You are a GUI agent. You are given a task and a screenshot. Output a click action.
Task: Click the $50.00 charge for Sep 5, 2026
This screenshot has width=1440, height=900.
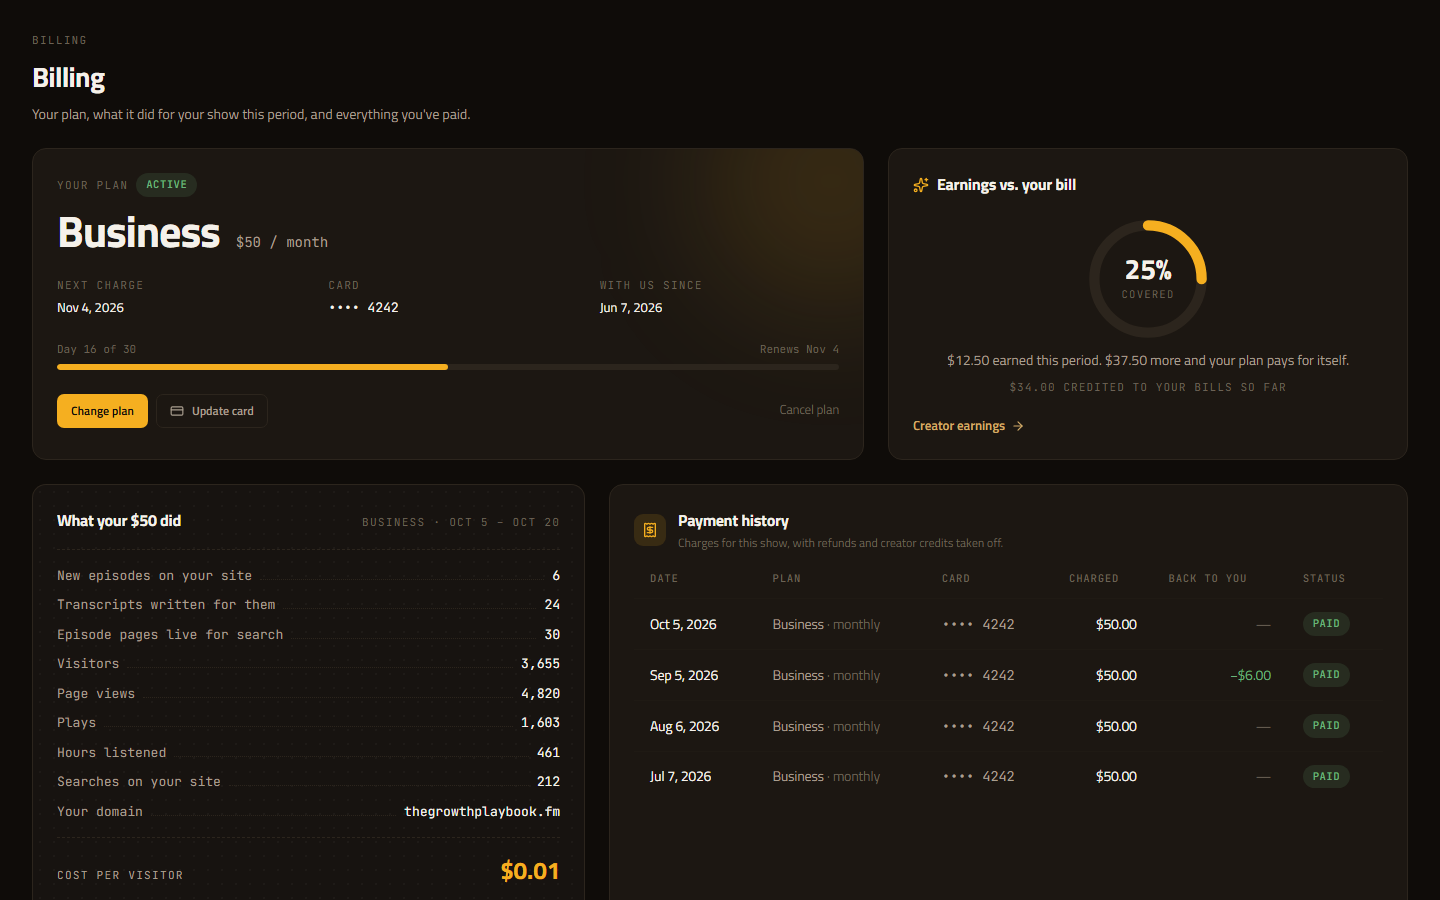(x=1116, y=675)
